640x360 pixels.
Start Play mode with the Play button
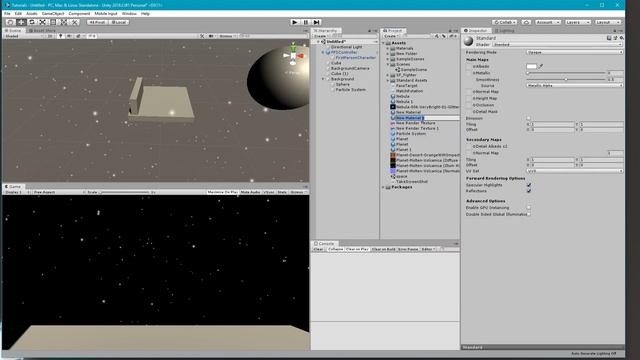(295, 22)
